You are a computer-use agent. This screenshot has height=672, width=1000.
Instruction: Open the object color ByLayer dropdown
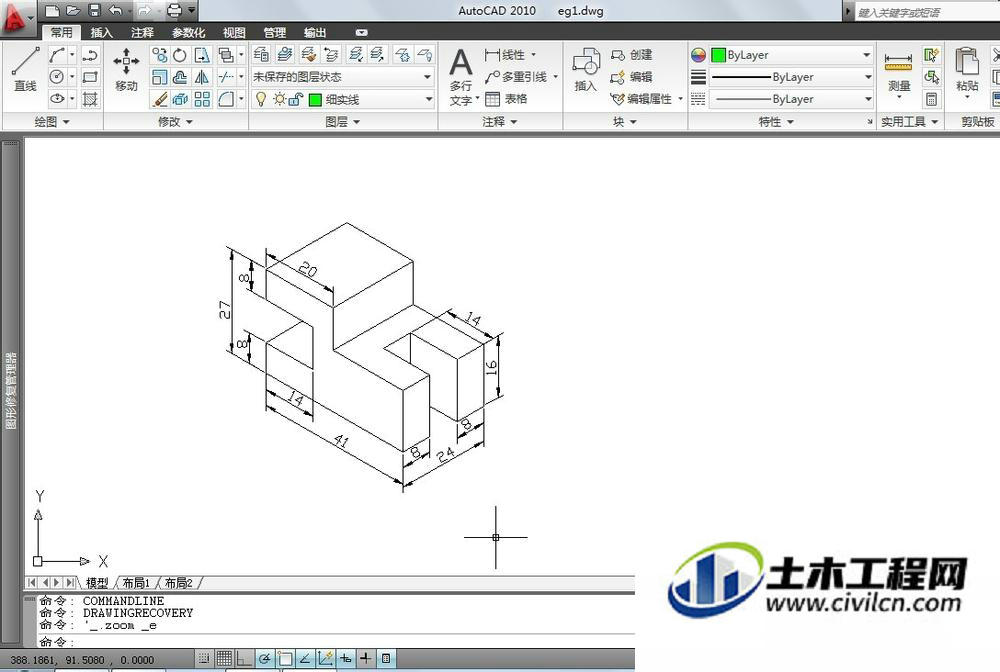click(x=791, y=55)
